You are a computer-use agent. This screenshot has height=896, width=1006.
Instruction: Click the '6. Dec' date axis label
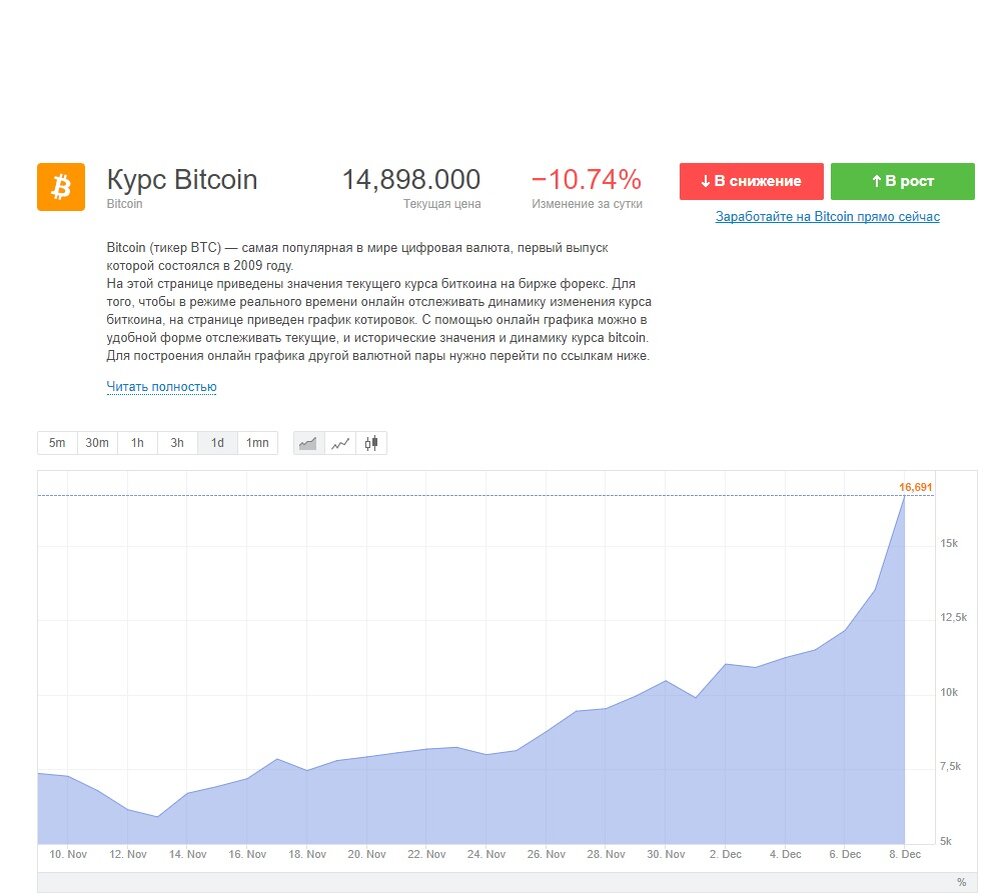click(x=845, y=855)
